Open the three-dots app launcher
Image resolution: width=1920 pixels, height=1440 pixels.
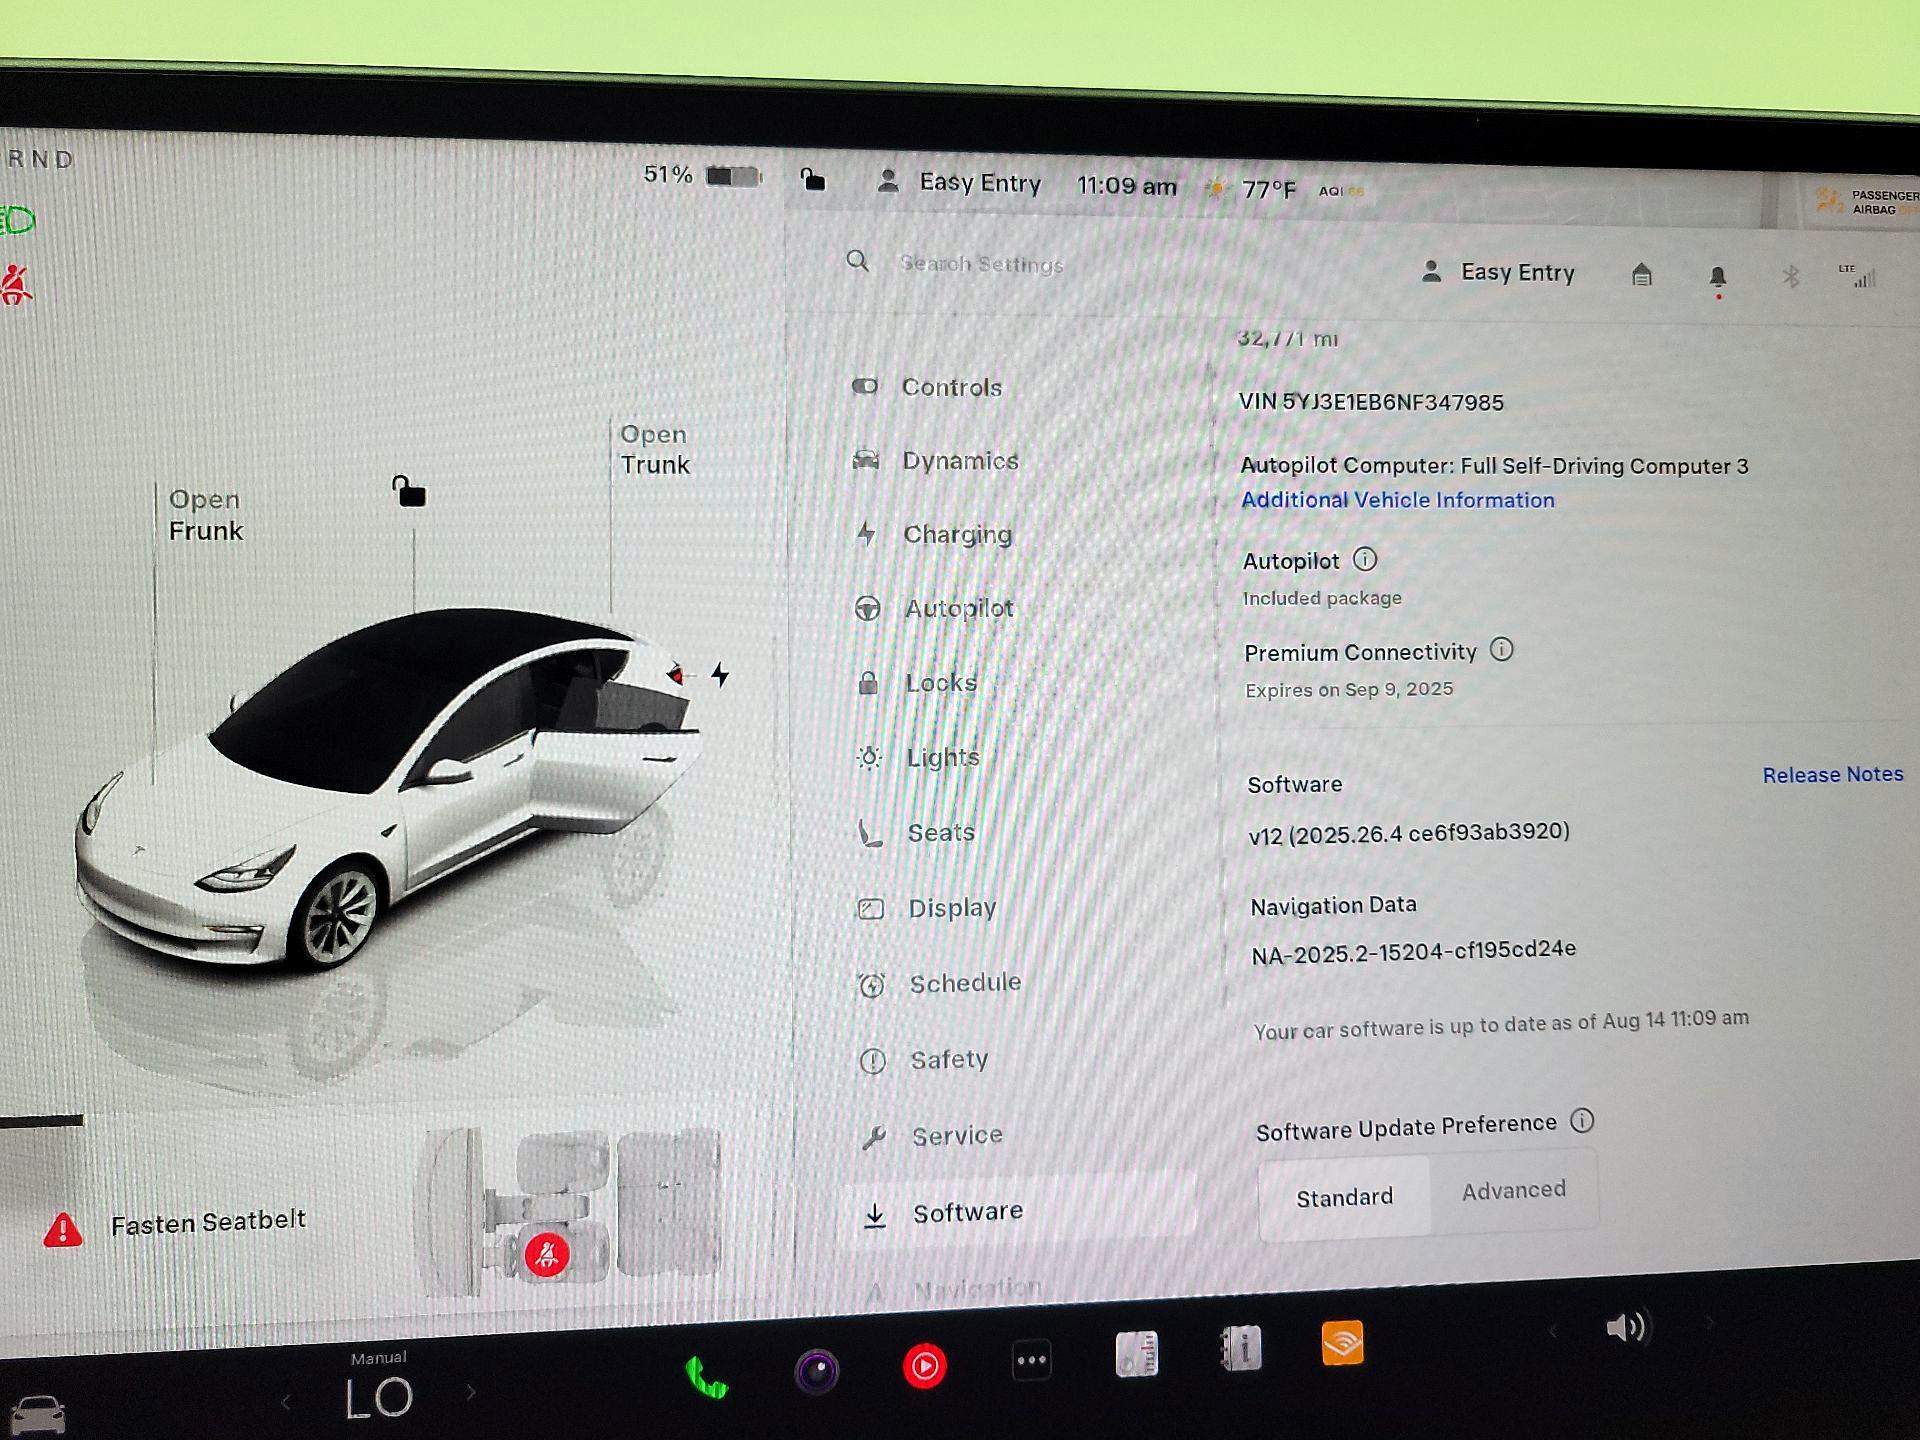1031,1360
